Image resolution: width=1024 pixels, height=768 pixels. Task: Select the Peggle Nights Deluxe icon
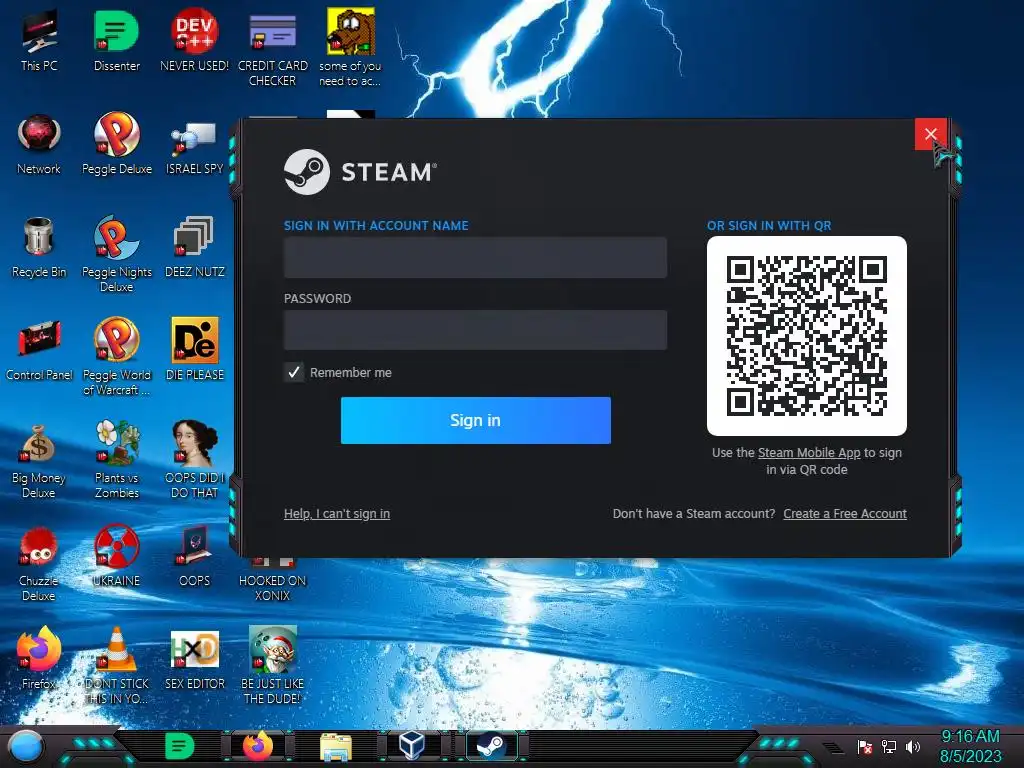(x=116, y=253)
